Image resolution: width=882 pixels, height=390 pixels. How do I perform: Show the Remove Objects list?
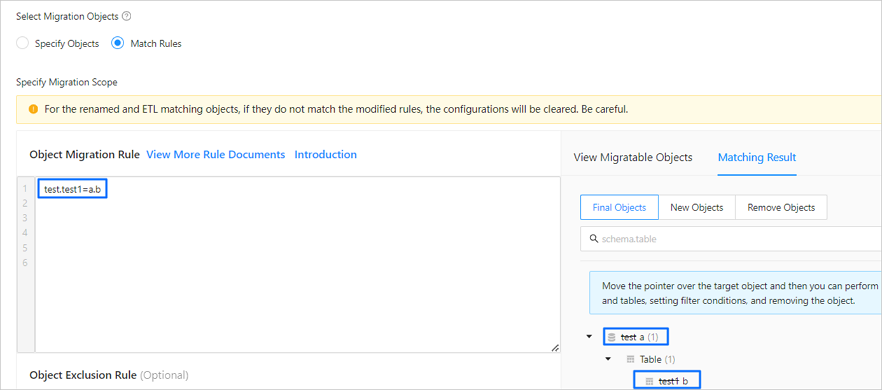tap(781, 207)
